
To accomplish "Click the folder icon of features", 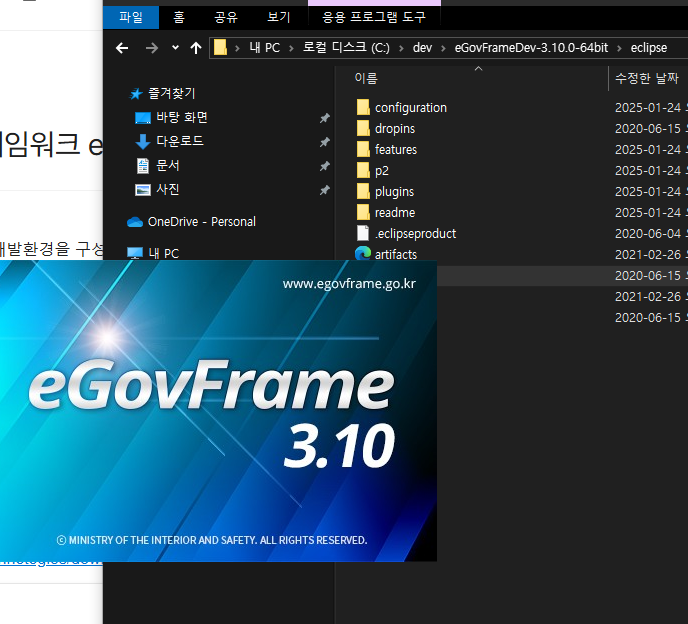I will point(363,149).
